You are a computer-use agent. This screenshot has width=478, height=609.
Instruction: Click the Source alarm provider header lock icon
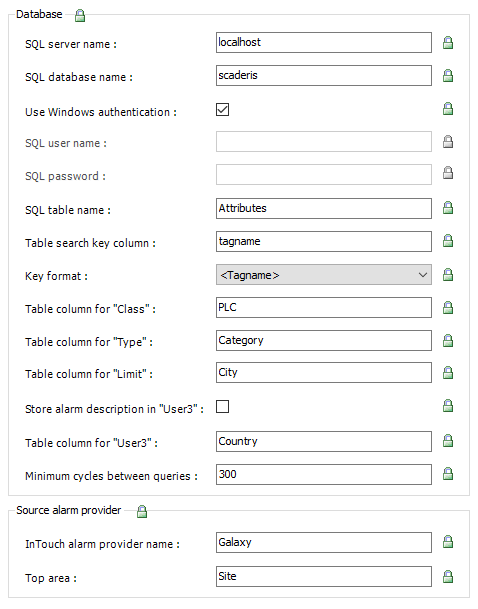pos(142,512)
